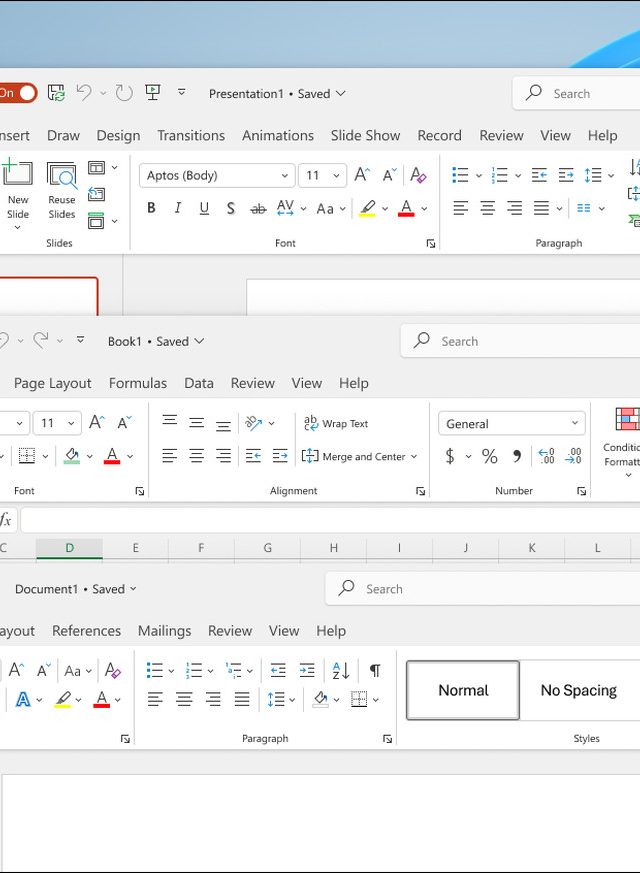Click the Excel formula bar input
This screenshot has width=640, height=873.
330,520
